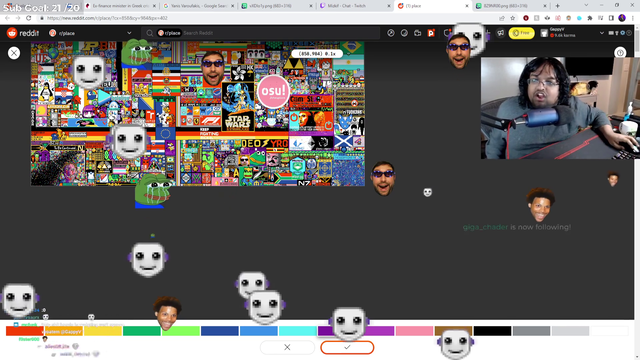
Task: Select the dark blue color swatch
Action: 220,331
